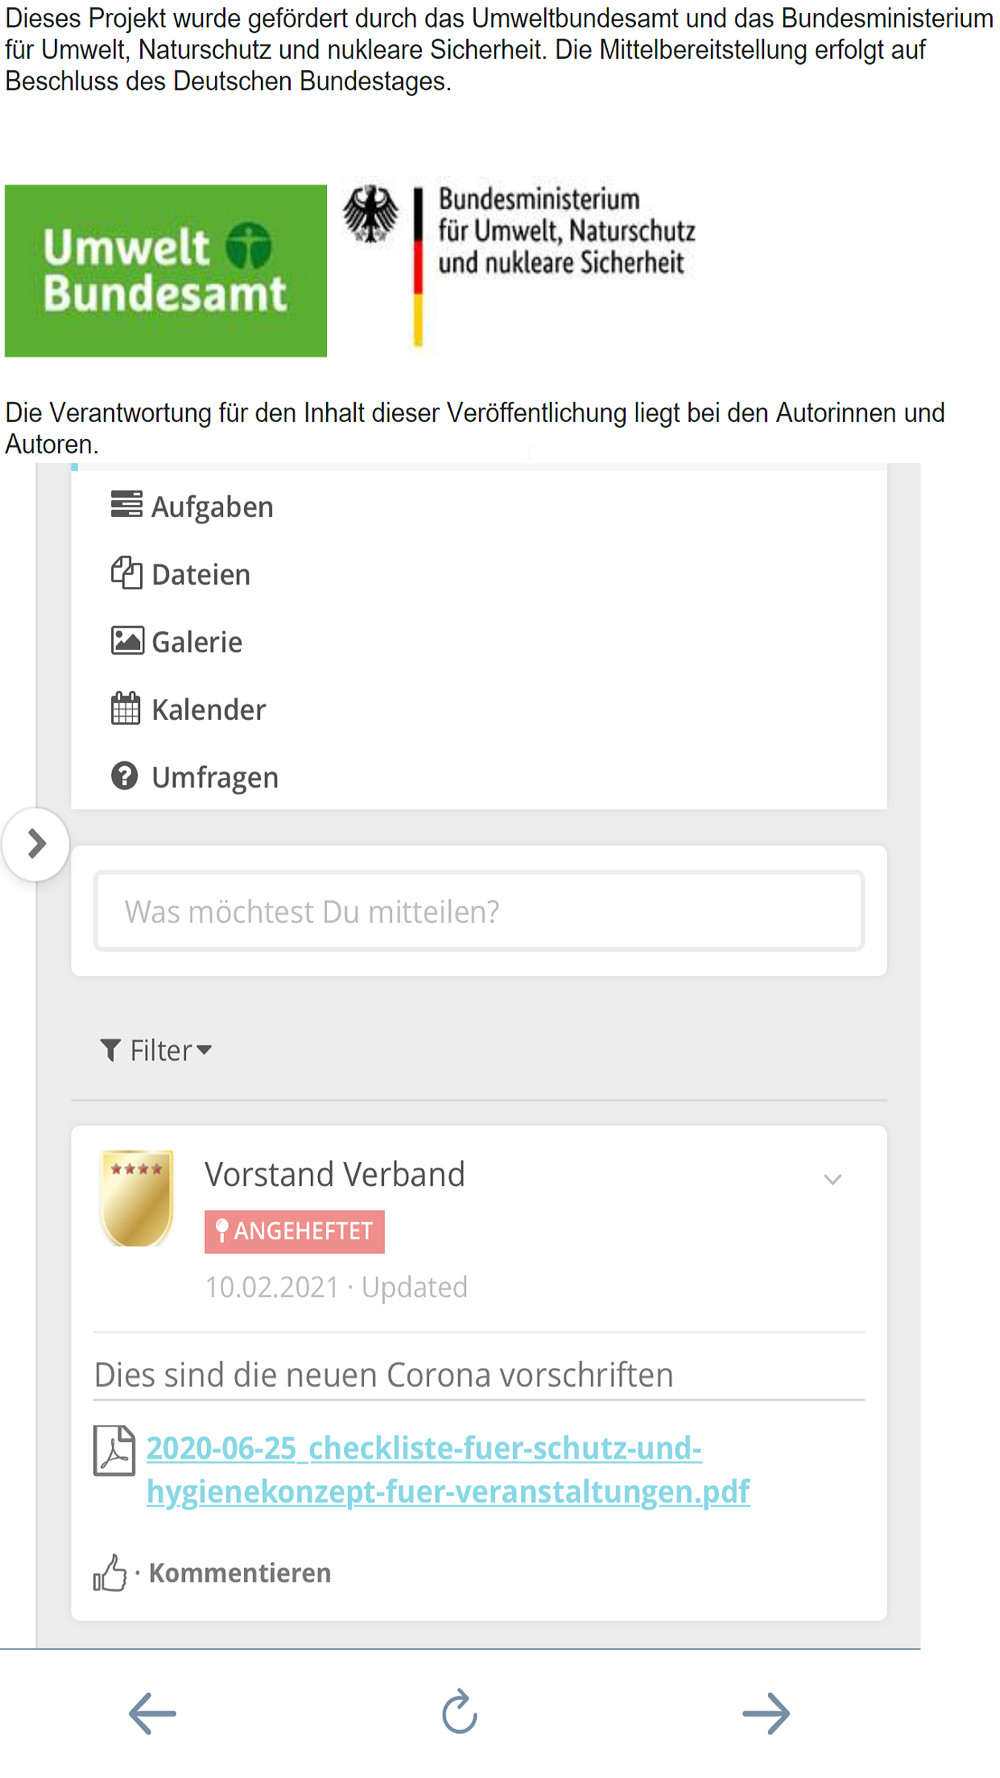Open the Kalender menu item

[188, 709]
